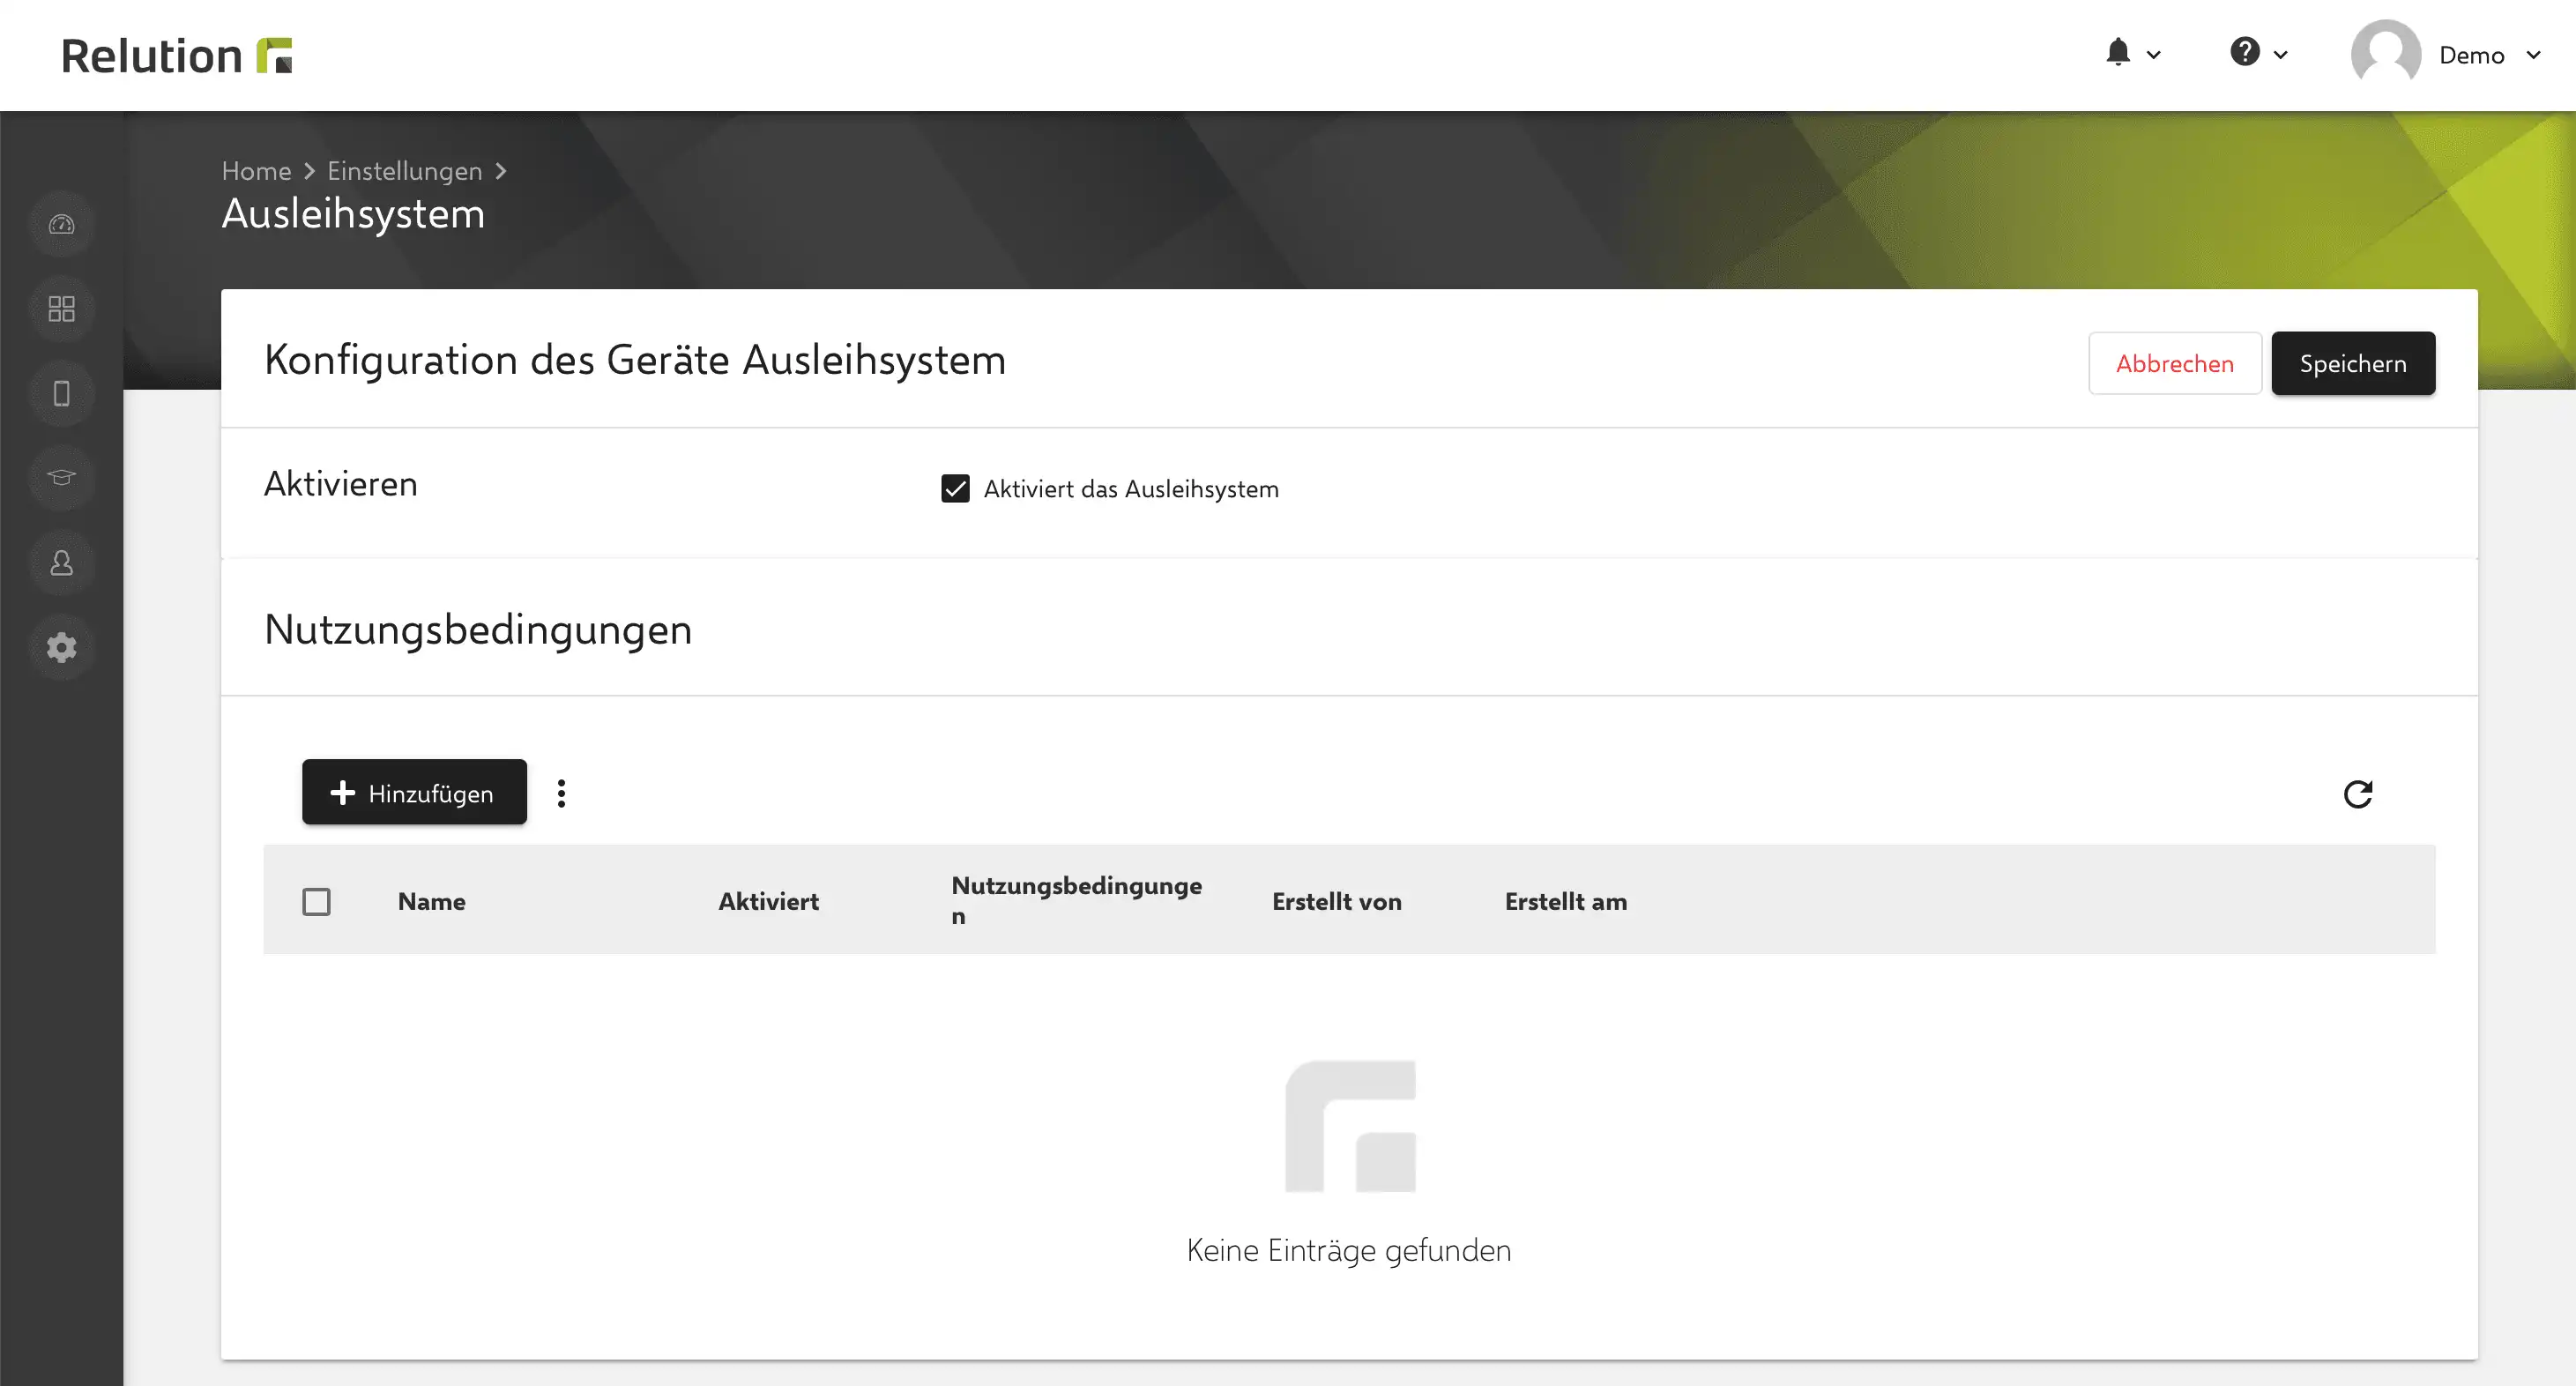Open the three-dot more actions menu

coord(561,793)
